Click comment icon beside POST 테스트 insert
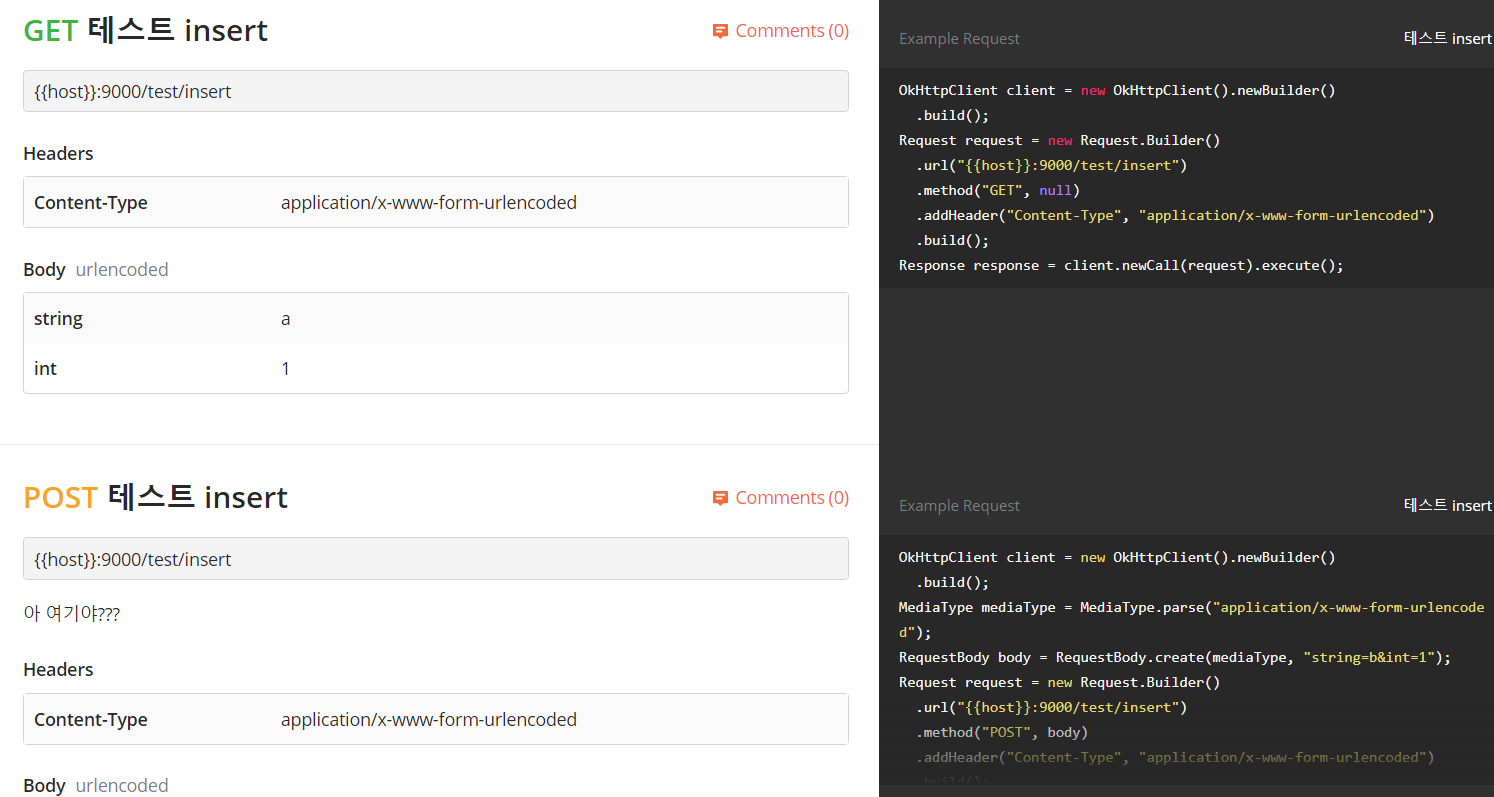1494x797 pixels. pyautogui.click(x=720, y=499)
